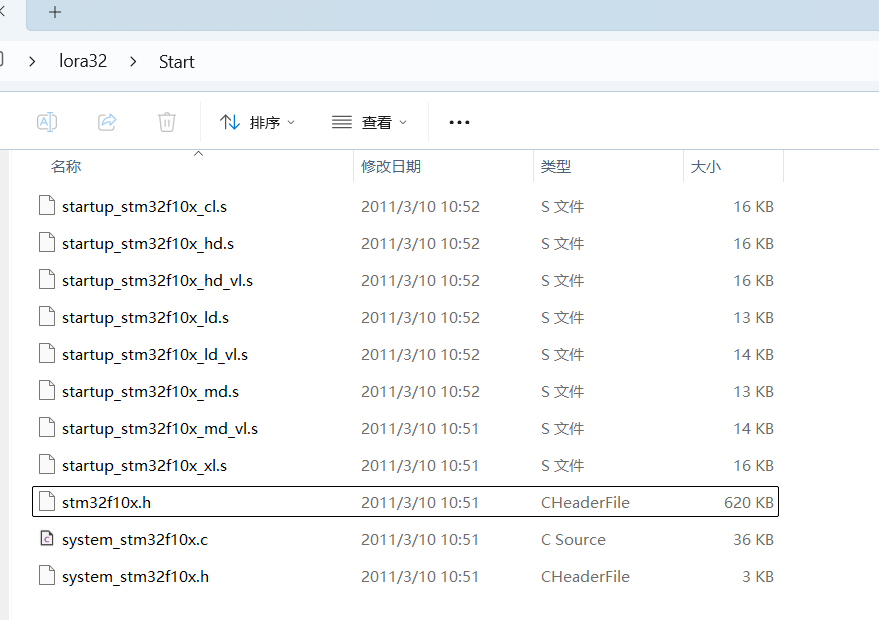Select file startup_stm32f10x_xl.s

pyautogui.click(x=405, y=465)
